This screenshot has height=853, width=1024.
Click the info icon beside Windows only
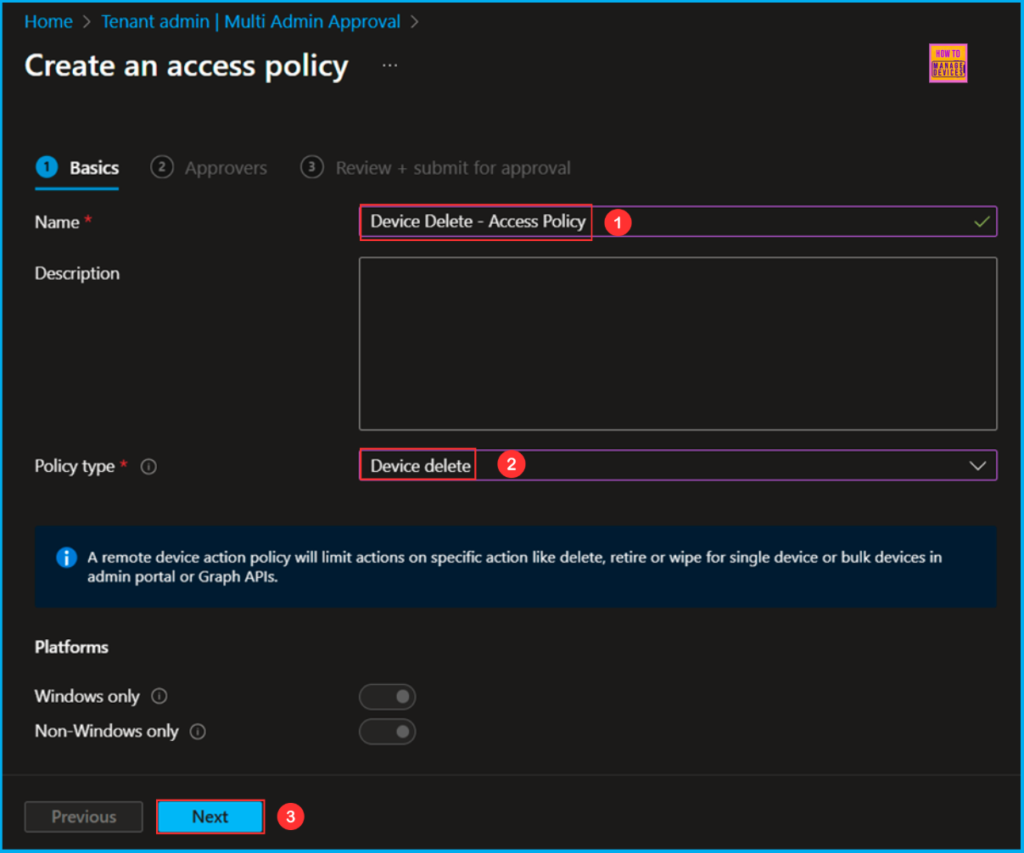(x=160, y=697)
